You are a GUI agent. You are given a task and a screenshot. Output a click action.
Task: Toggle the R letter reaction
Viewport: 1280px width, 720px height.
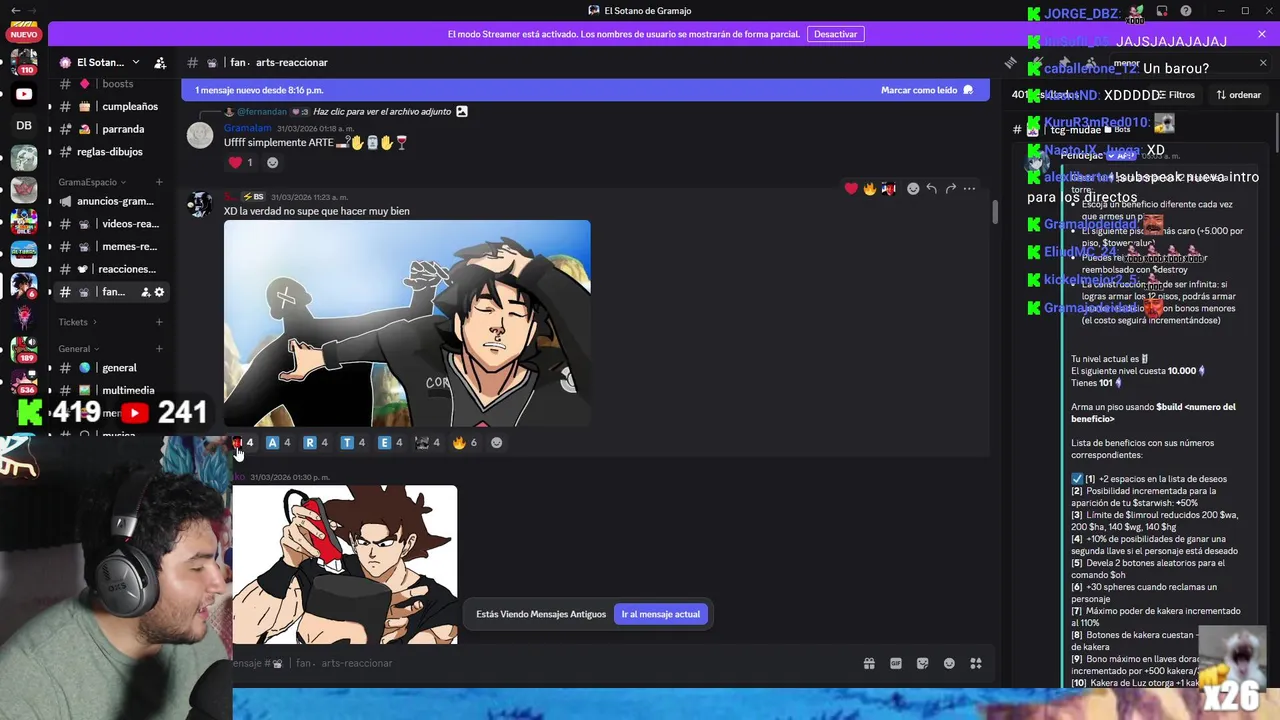[x=316, y=442]
